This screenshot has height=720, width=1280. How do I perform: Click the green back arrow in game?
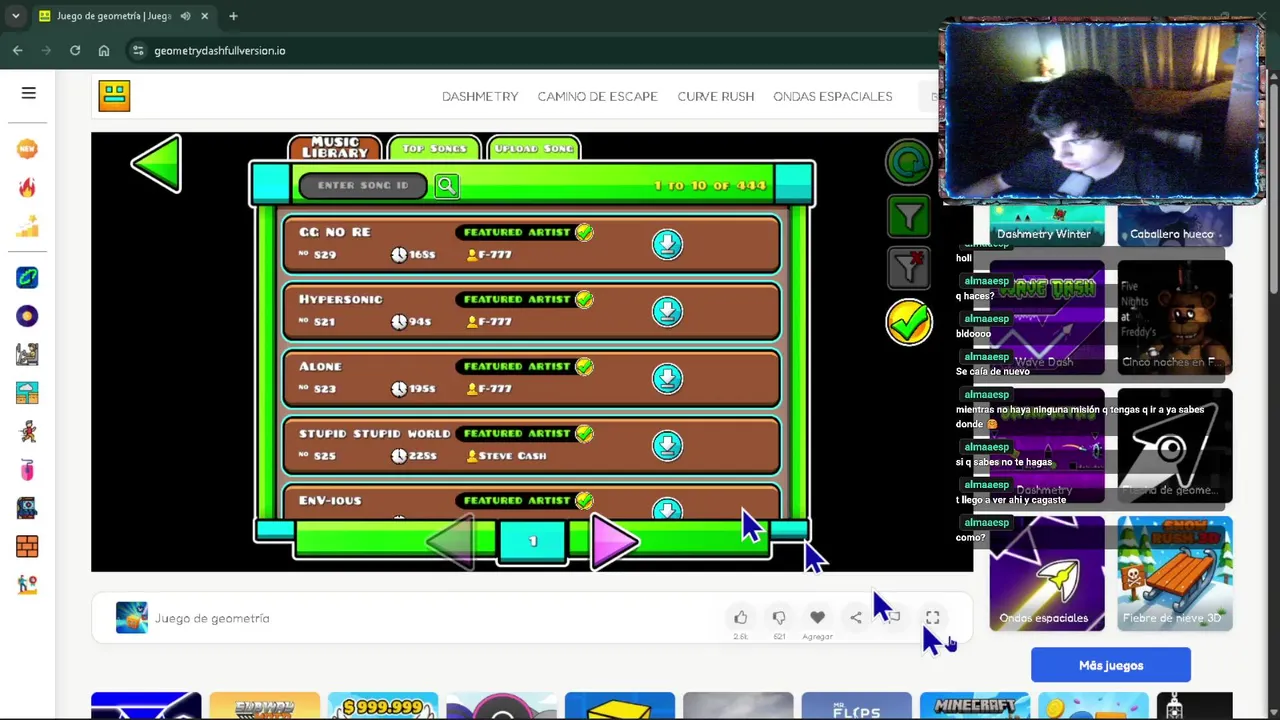click(x=157, y=163)
